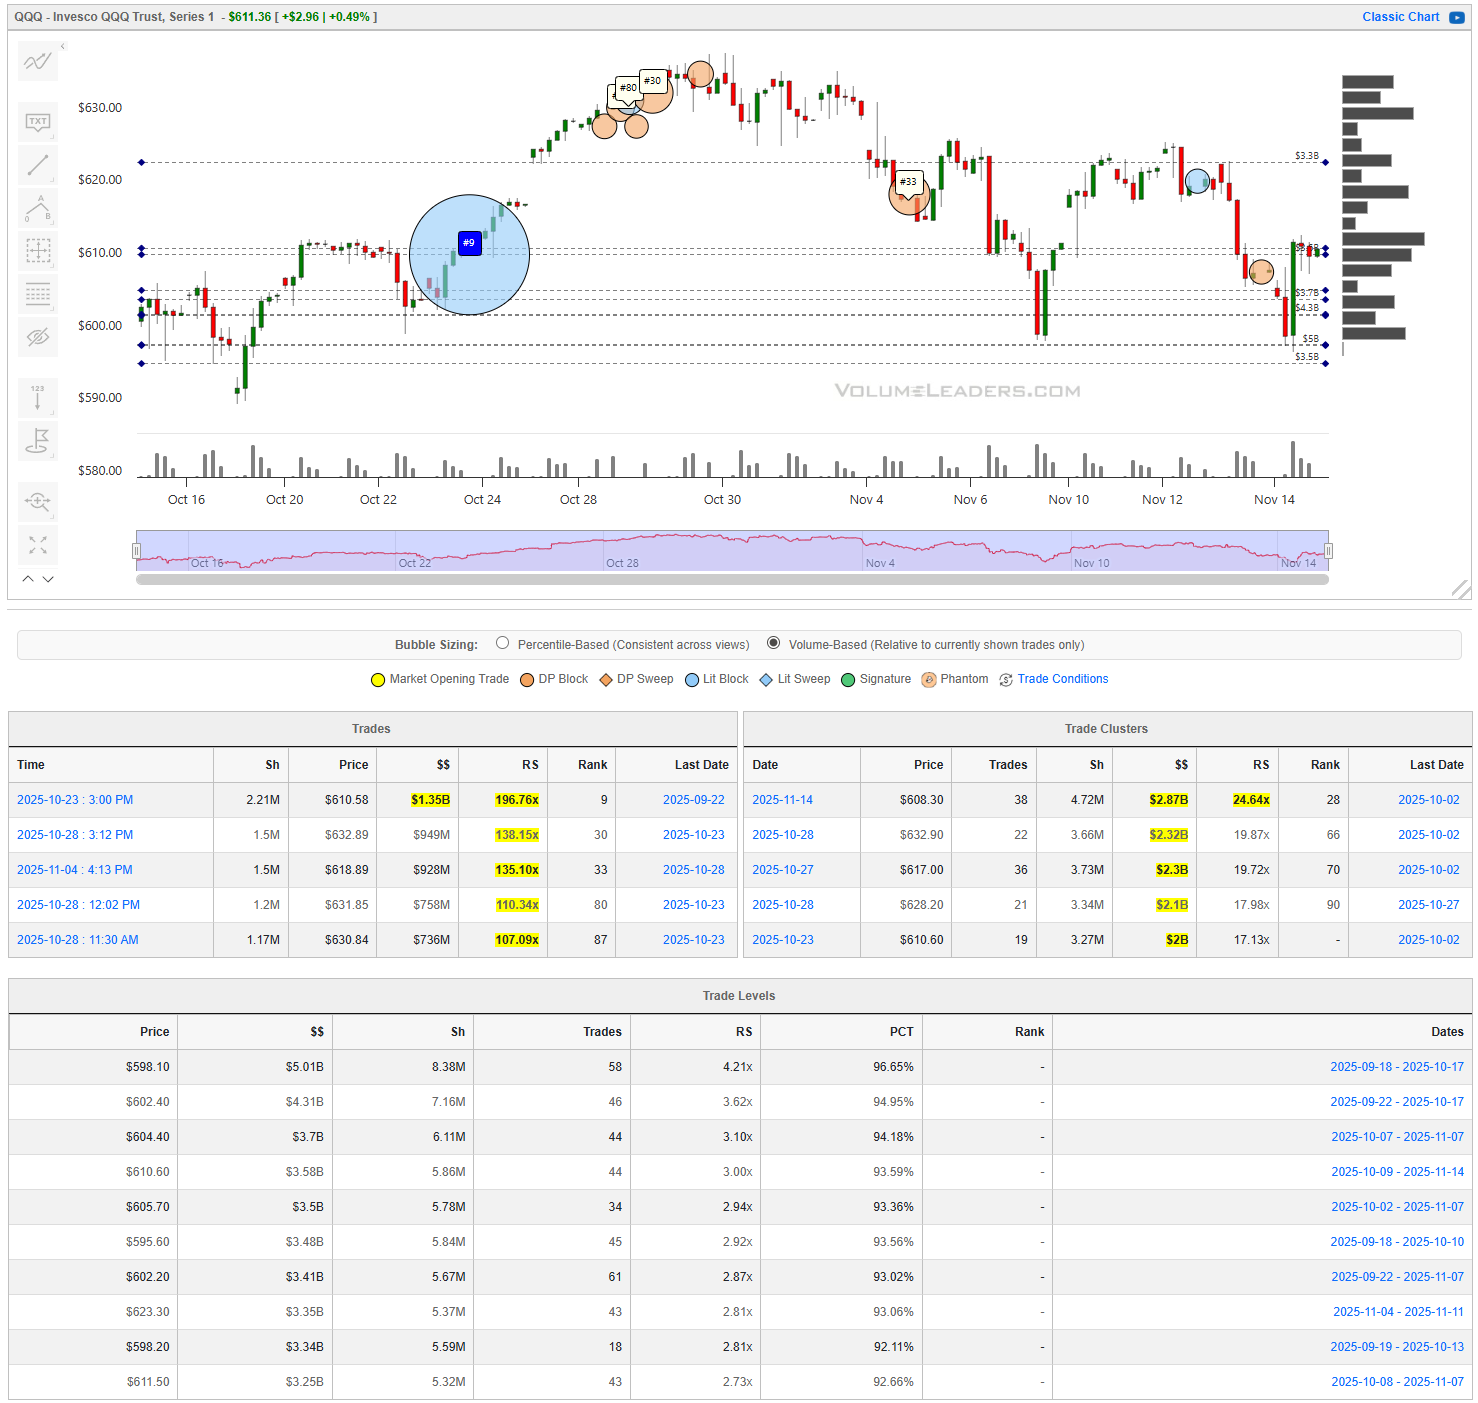Viewport: 1478px width, 1403px height.
Task: Toggle Lit Sweep in legend
Action: click(795, 679)
